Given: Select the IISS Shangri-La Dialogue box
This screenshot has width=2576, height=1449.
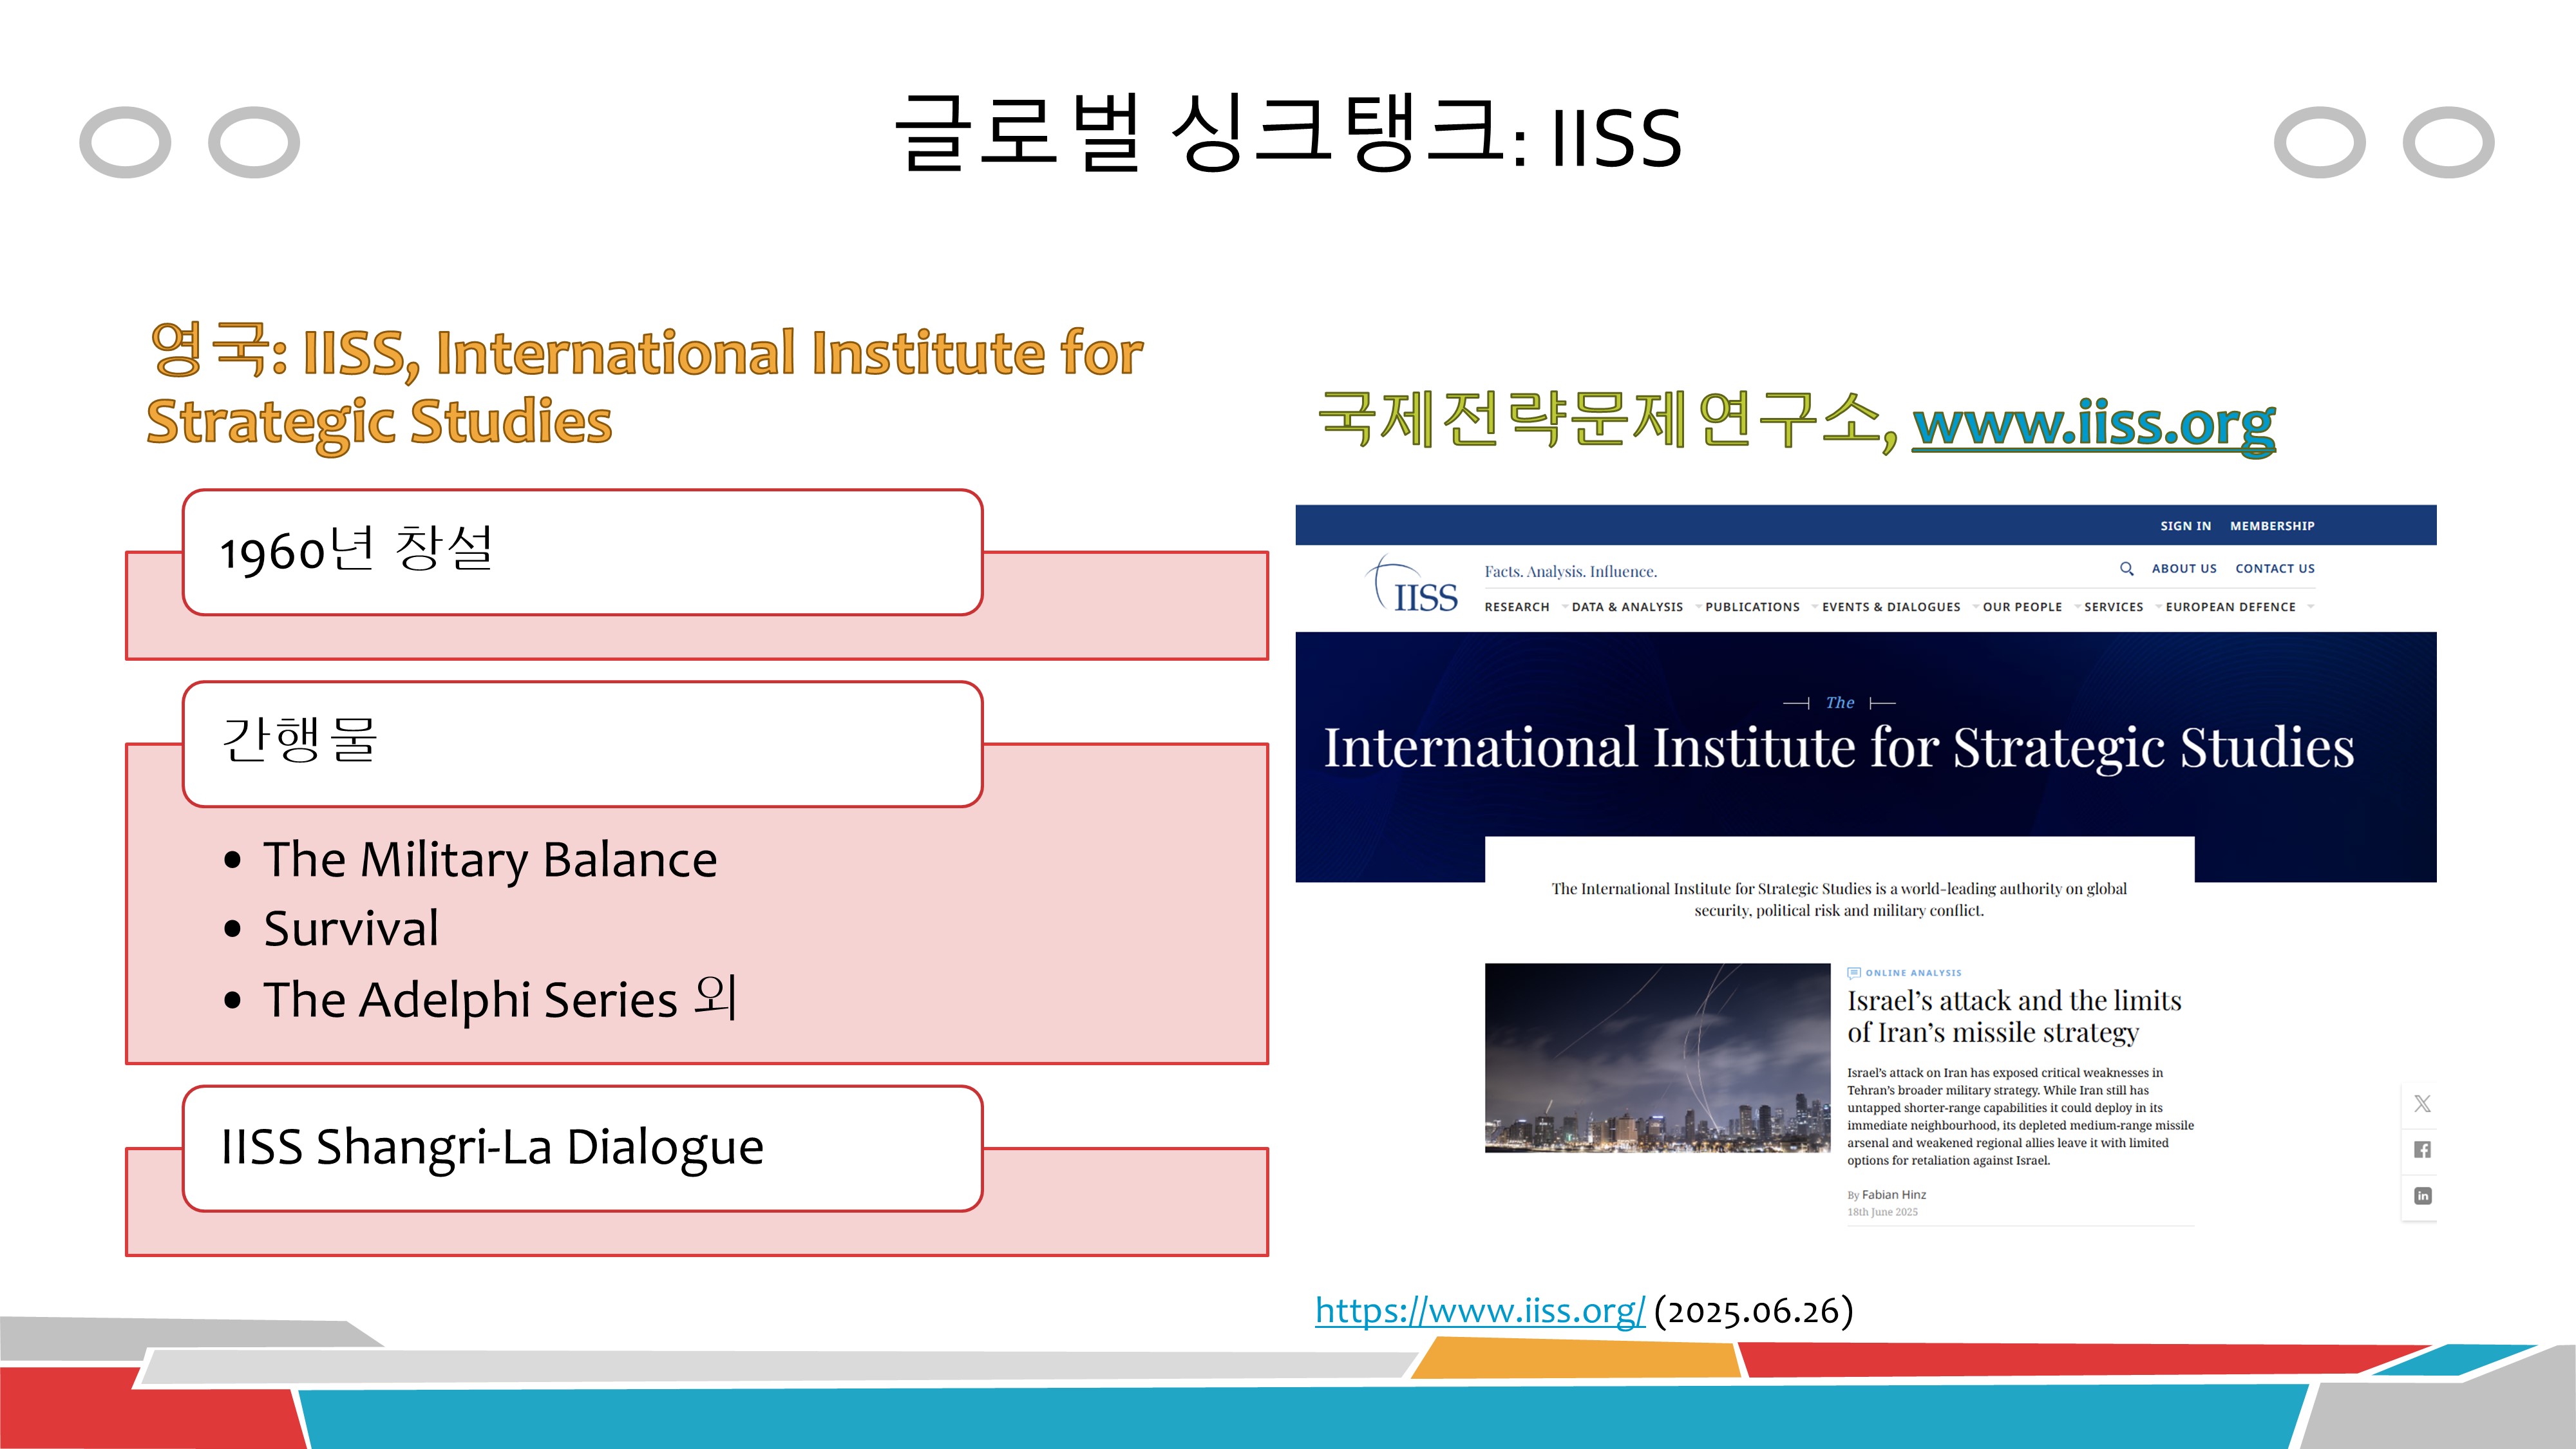Looking at the screenshot, I should click(x=582, y=1148).
